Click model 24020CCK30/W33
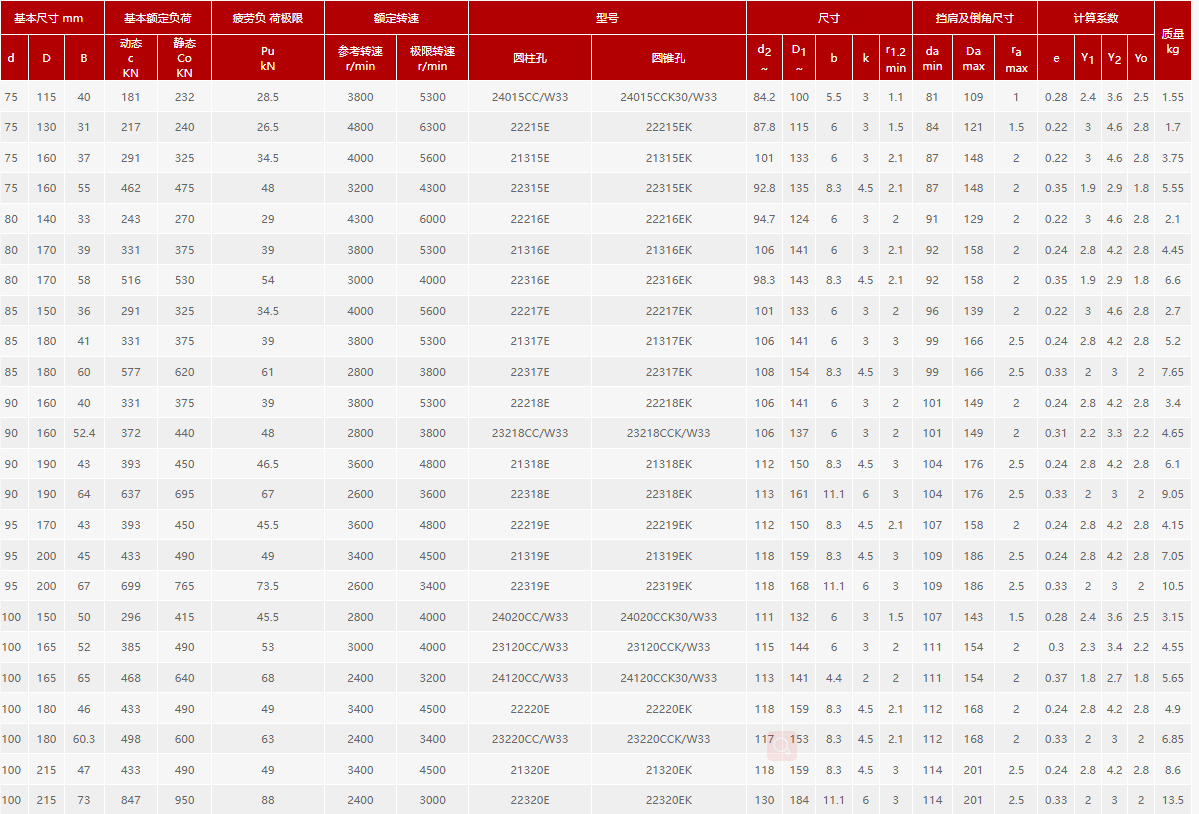Screen dimensions: 1199x814 click(668, 617)
